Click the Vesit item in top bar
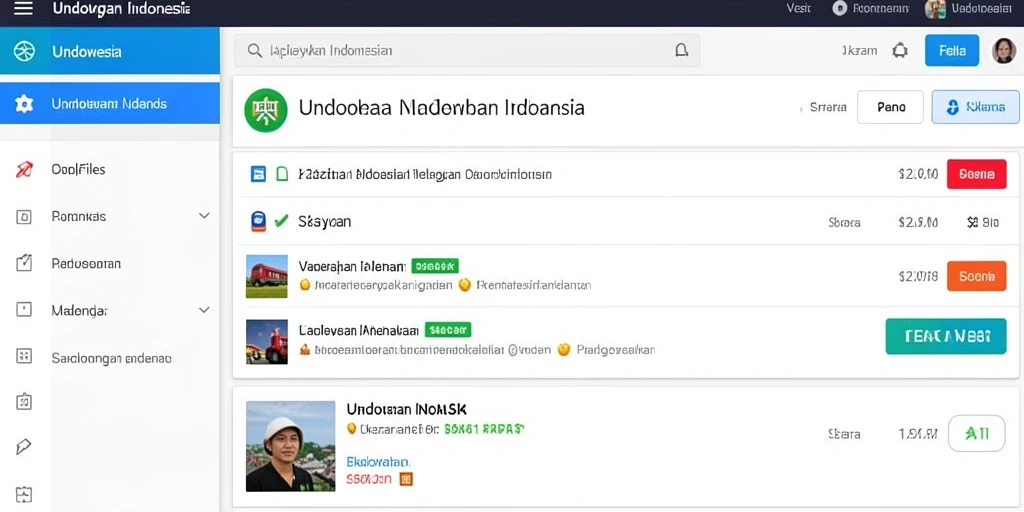The height and width of the screenshot is (512, 1024). tap(798, 8)
